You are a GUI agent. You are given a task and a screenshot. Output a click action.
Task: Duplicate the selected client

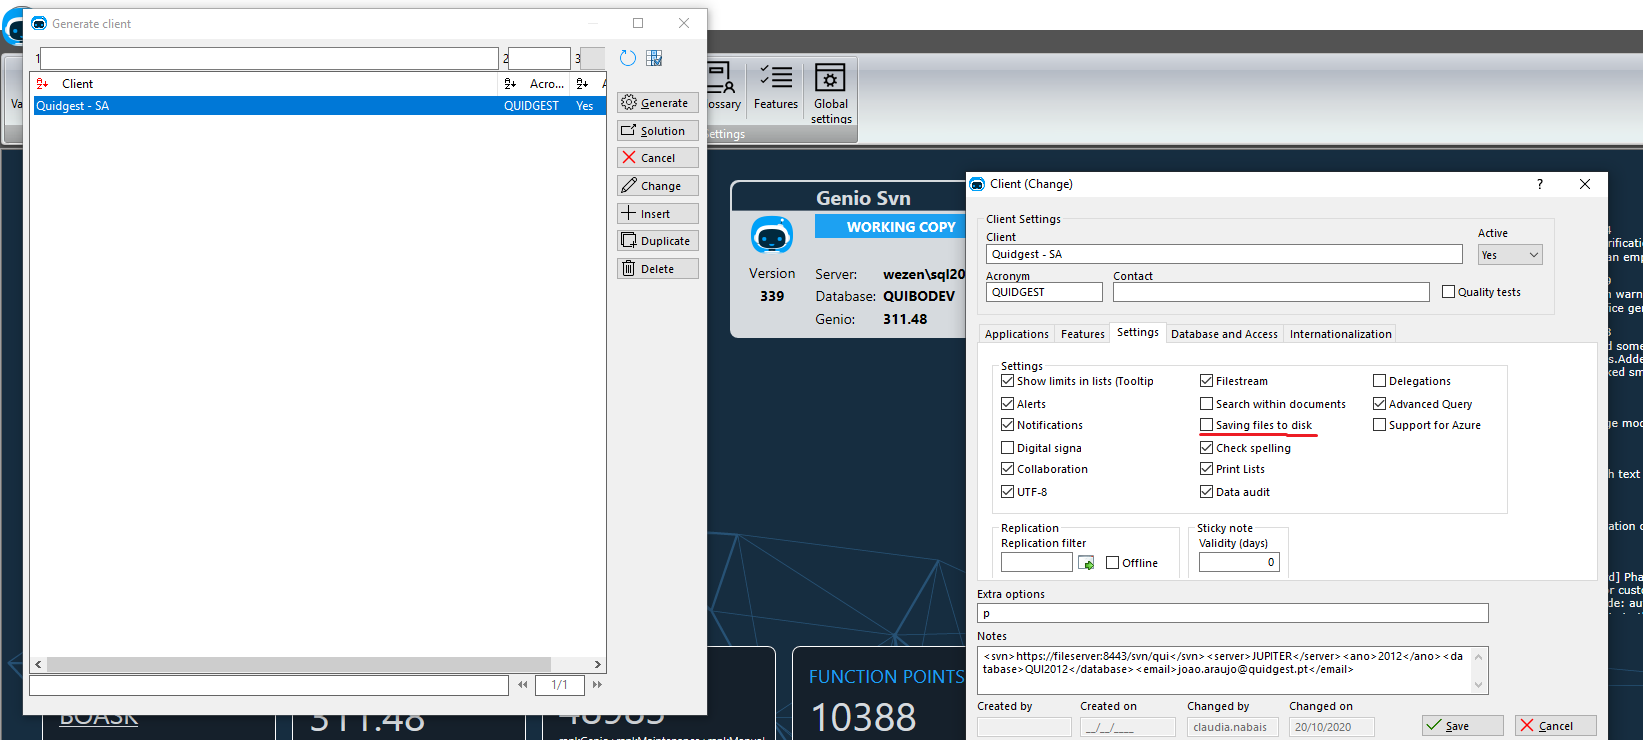click(x=658, y=241)
